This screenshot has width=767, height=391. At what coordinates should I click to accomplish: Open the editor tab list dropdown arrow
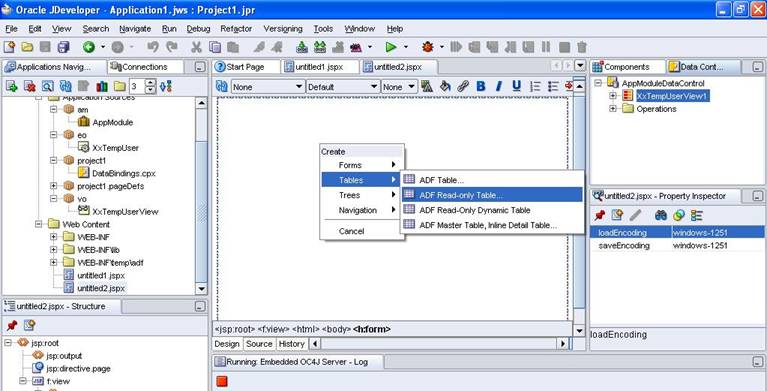click(580, 66)
